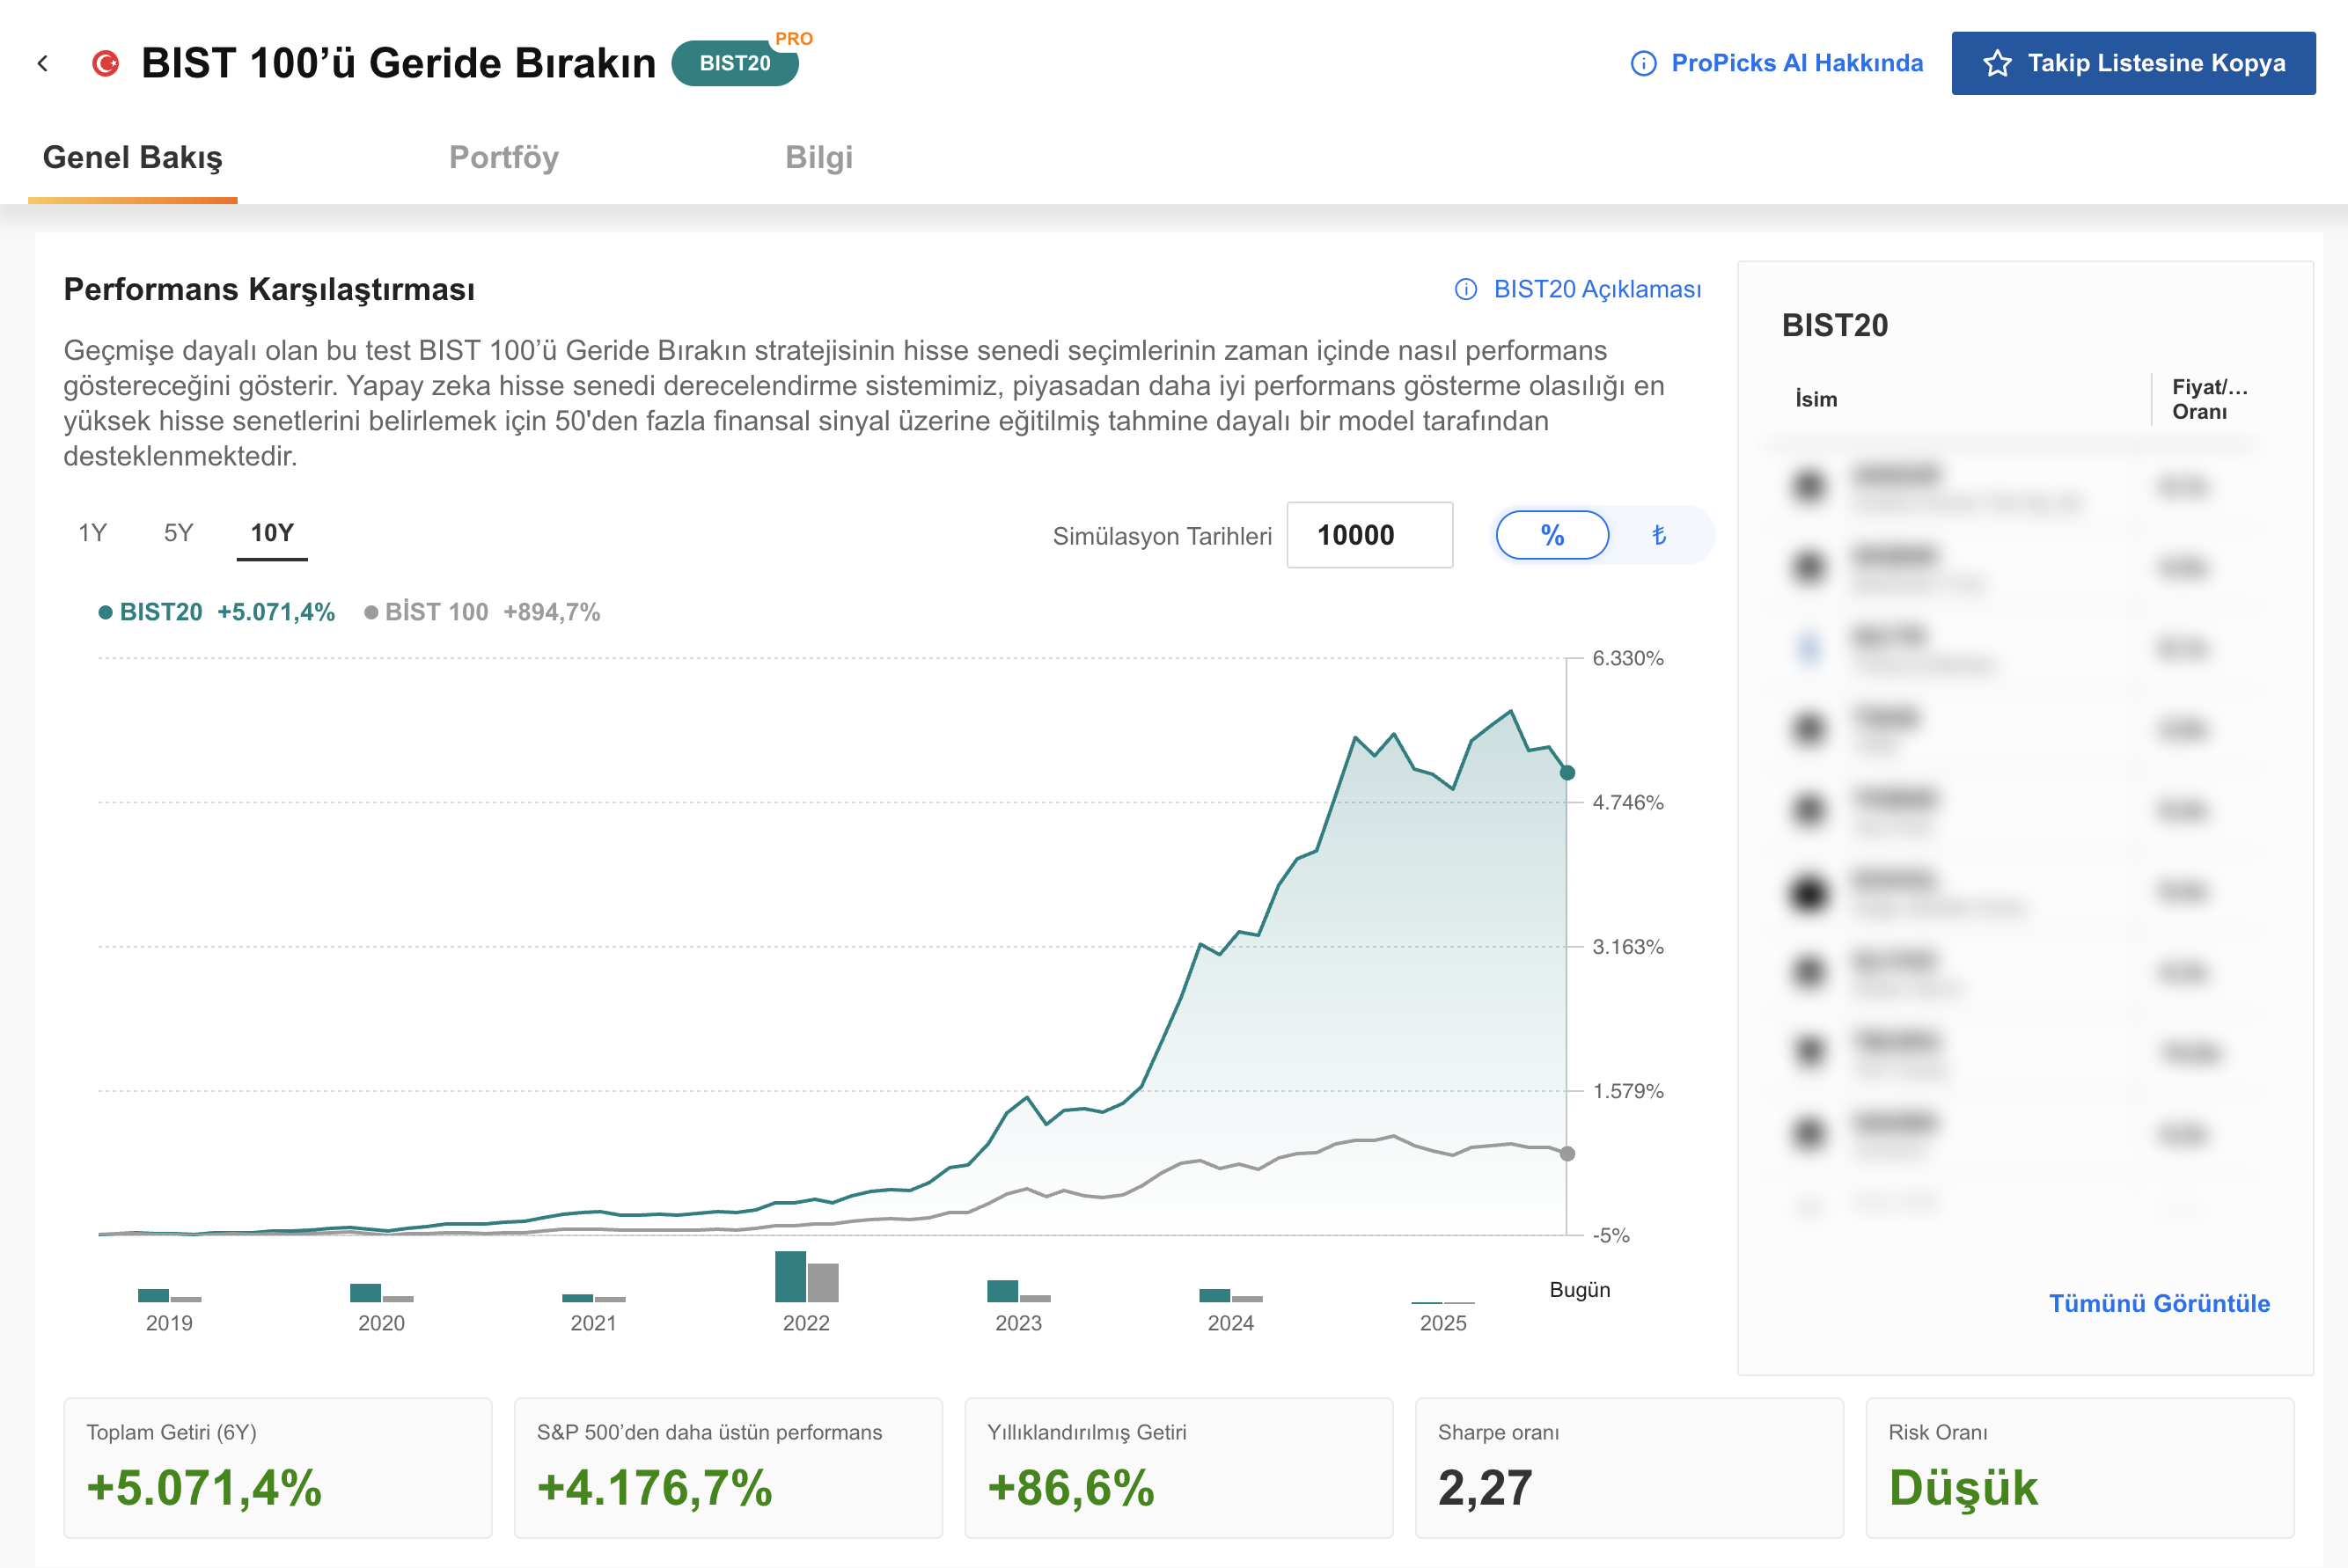Viewport: 2348px width, 1568px height.
Task: Toggle BIST20 series in chart legend
Action: tap(216, 612)
